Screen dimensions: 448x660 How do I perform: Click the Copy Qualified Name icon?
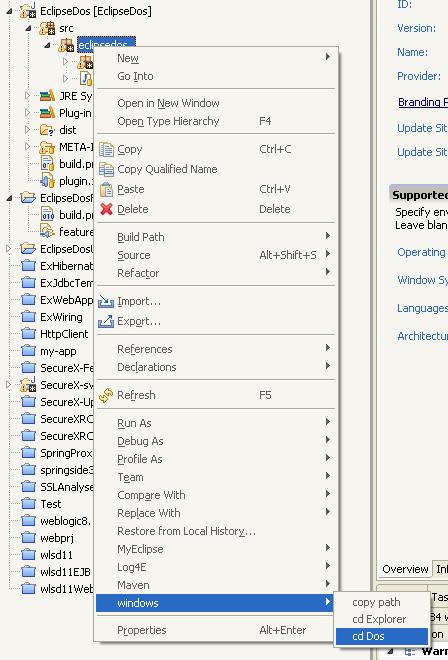(x=106, y=169)
